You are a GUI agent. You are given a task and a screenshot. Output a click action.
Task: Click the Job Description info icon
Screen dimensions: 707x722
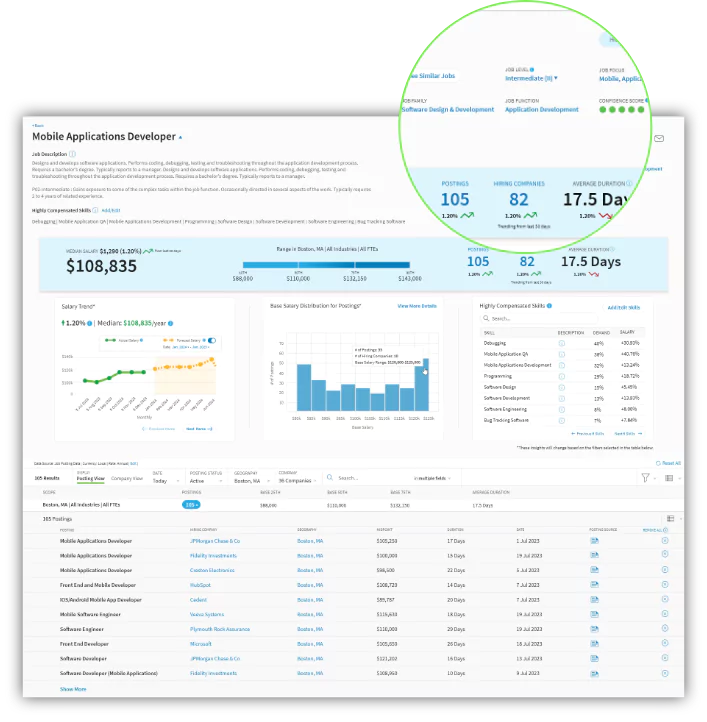(74, 154)
